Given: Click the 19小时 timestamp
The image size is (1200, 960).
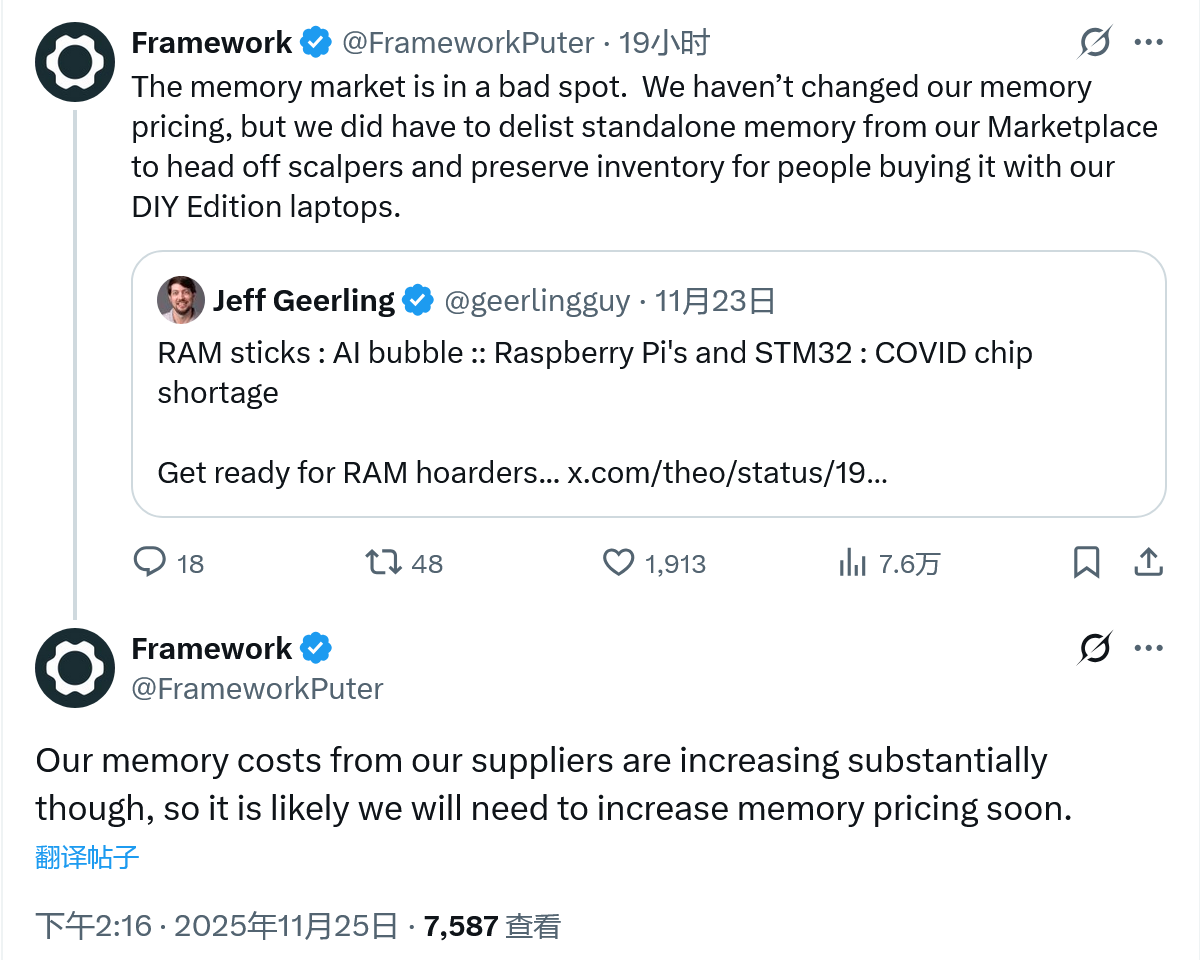Looking at the screenshot, I should pos(664,43).
